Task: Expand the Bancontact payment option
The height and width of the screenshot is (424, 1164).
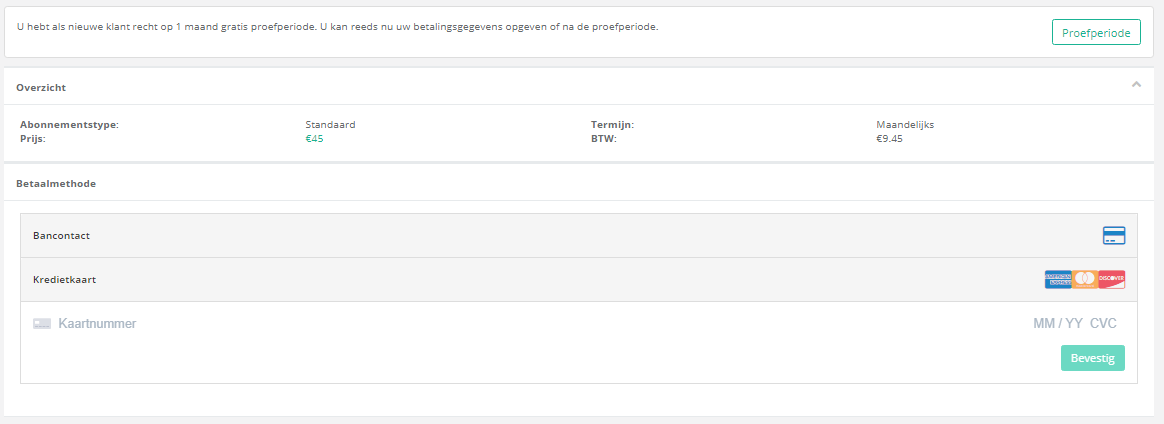Action: click(62, 236)
